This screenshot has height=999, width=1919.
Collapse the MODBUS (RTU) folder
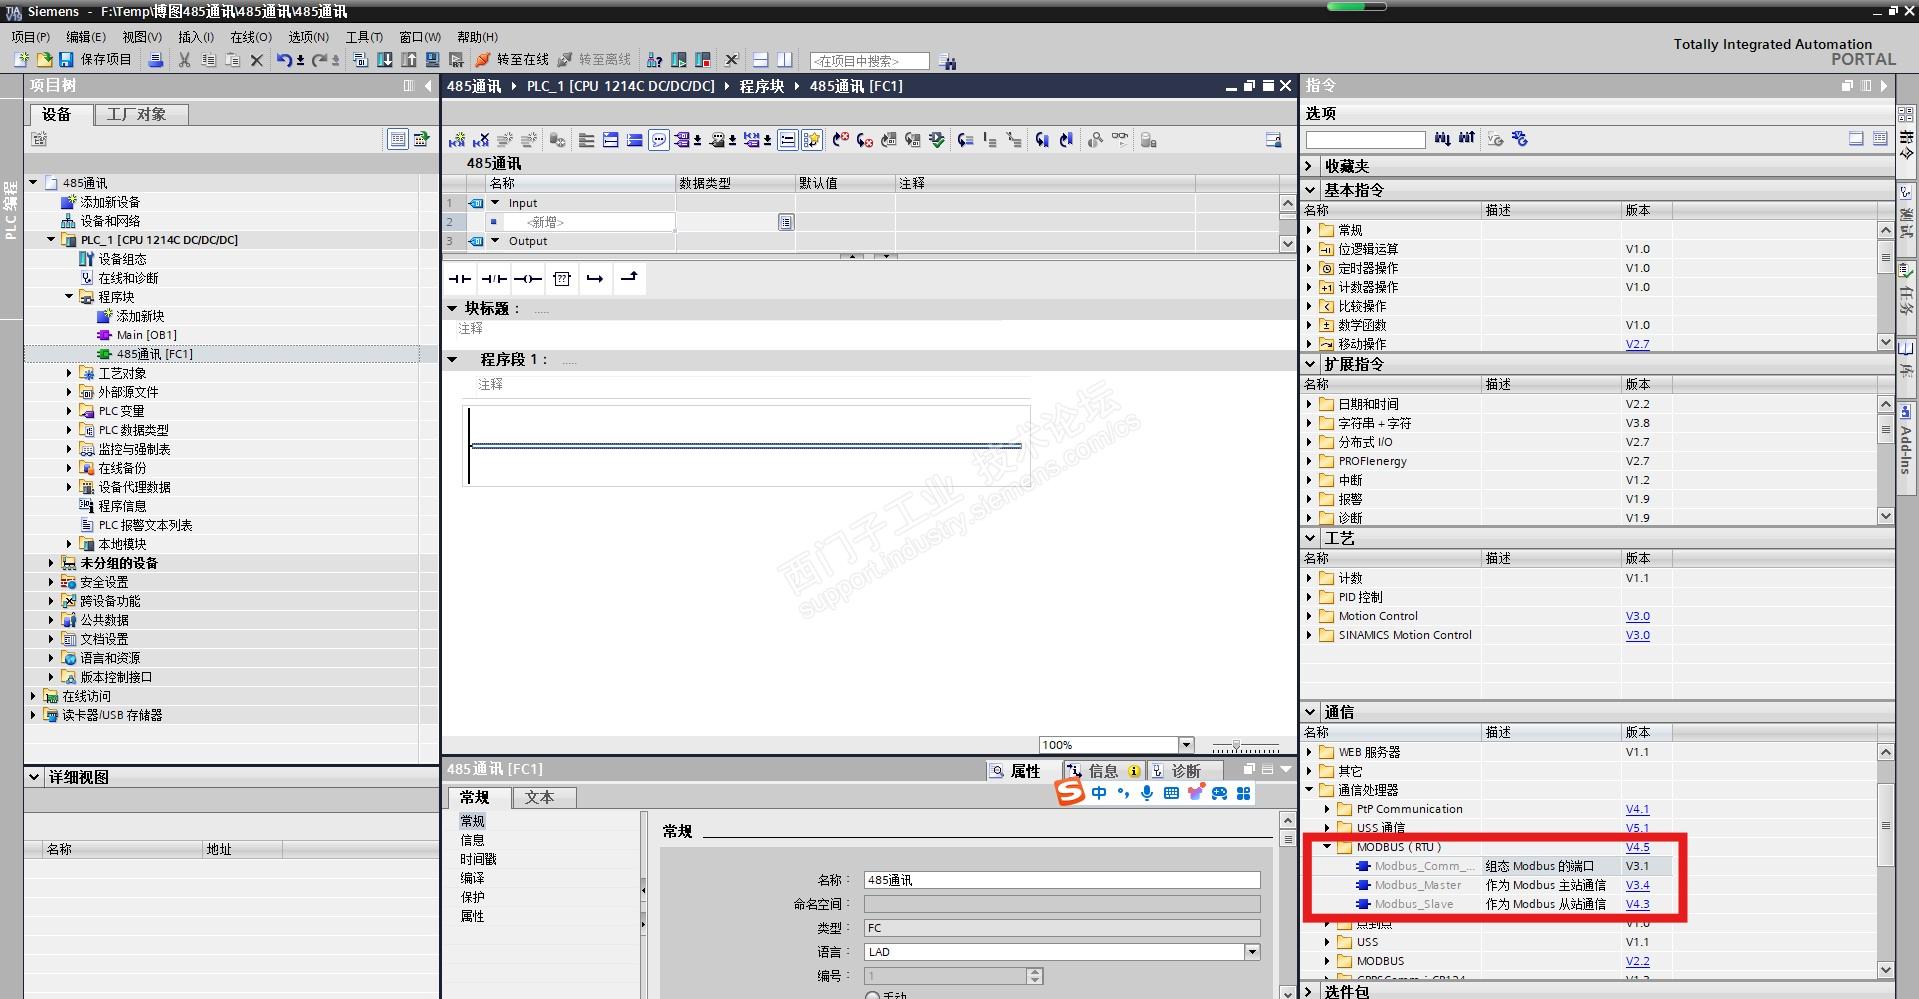pos(1327,847)
